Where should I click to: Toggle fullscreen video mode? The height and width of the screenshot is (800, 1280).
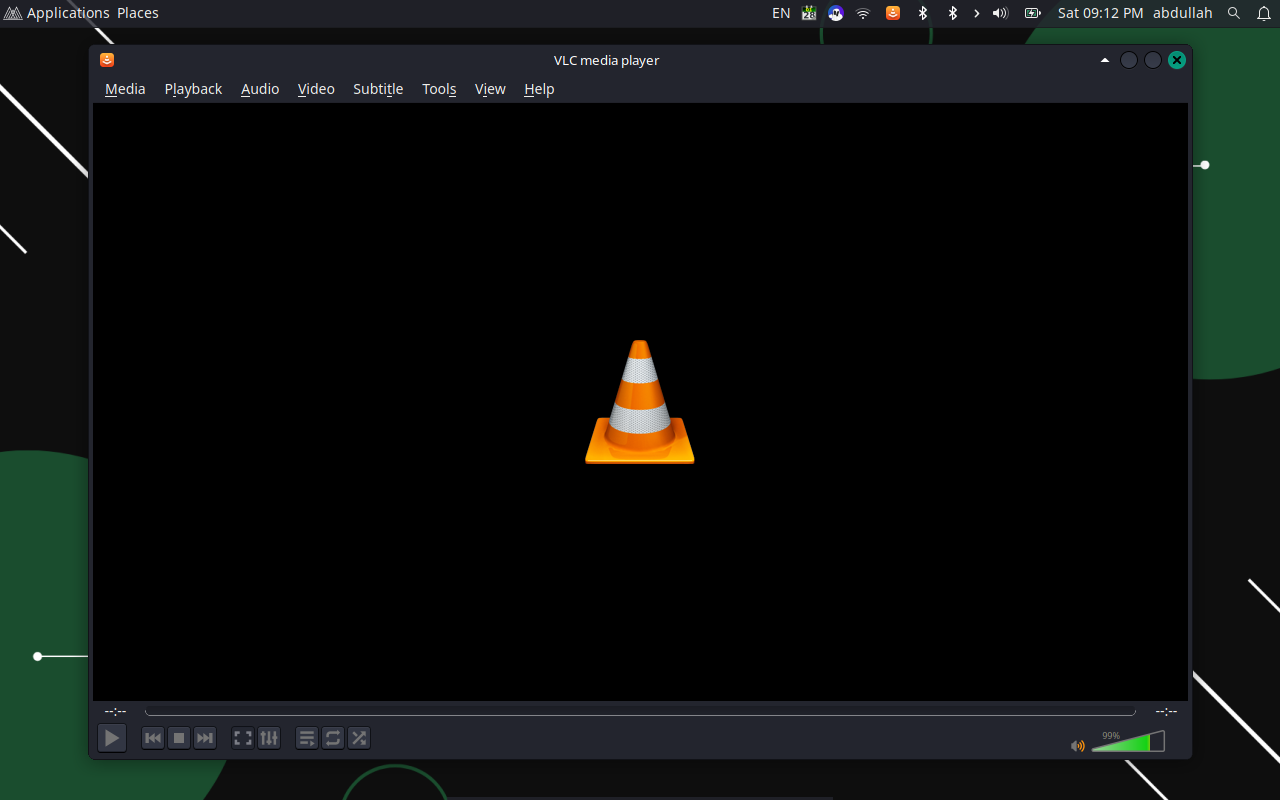pyautogui.click(x=243, y=738)
